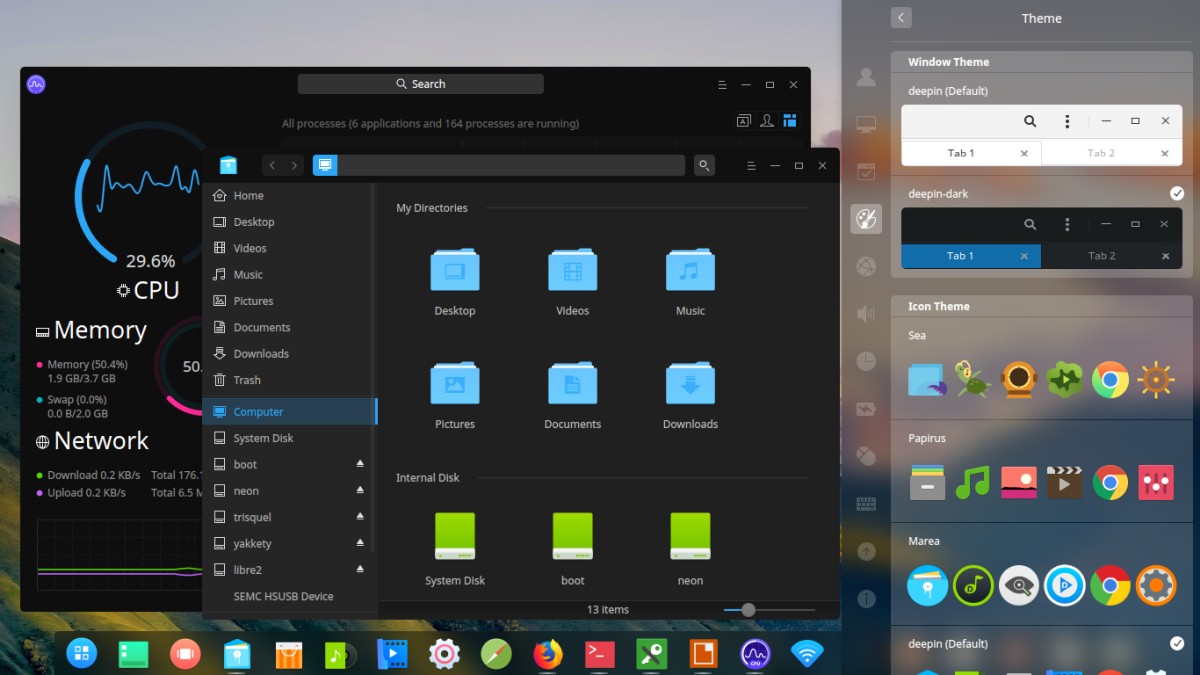Image resolution: width=1200 pixels, height=675 pixels.
Task: Launch Firefox from the dock
Action: tap(548, 655)
